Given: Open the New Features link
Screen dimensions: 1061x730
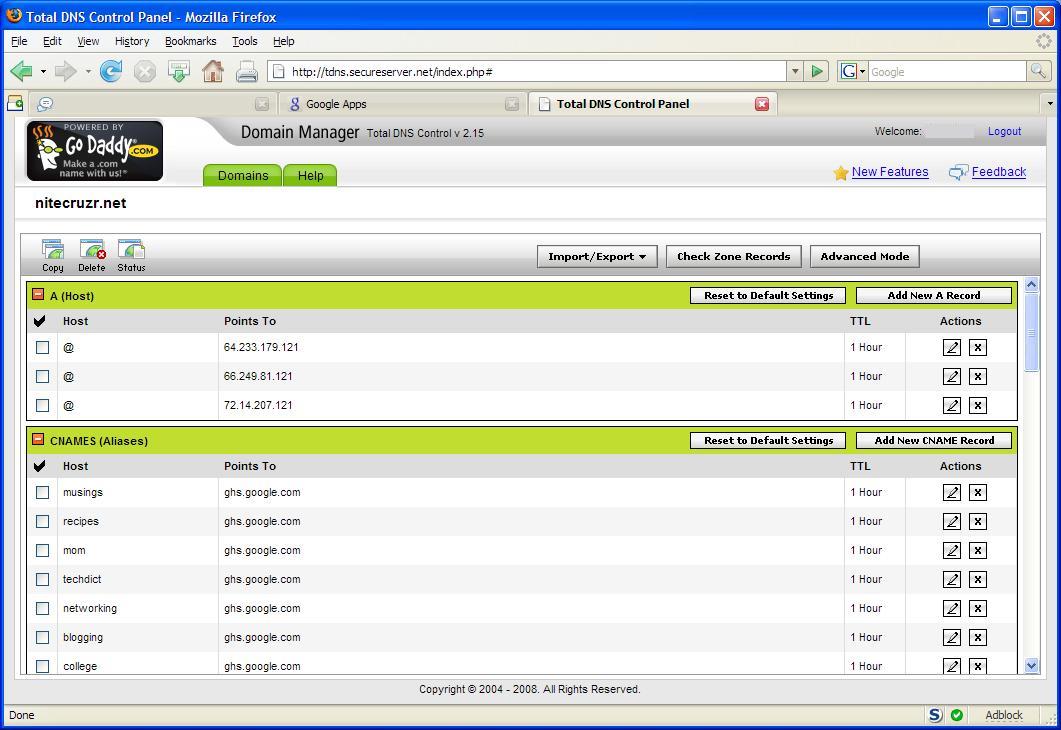Looking at the screenshot, I should tap(890, 172).
